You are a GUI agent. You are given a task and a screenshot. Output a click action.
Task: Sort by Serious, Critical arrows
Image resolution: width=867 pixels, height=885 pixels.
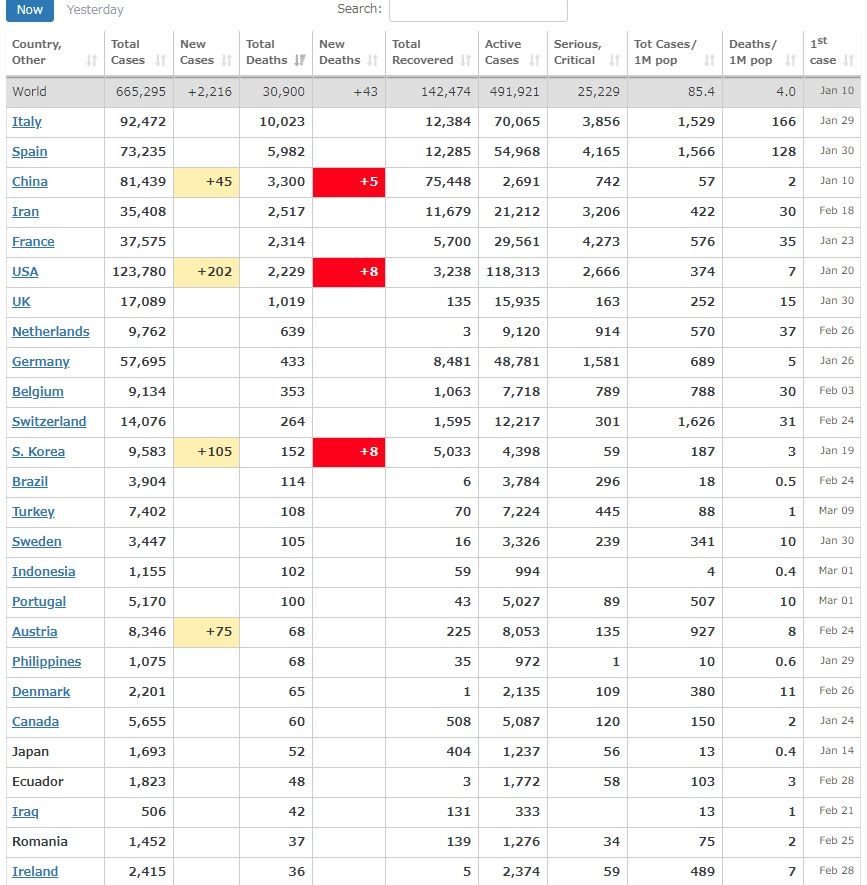pyautogui.click(x=614, y=60)
